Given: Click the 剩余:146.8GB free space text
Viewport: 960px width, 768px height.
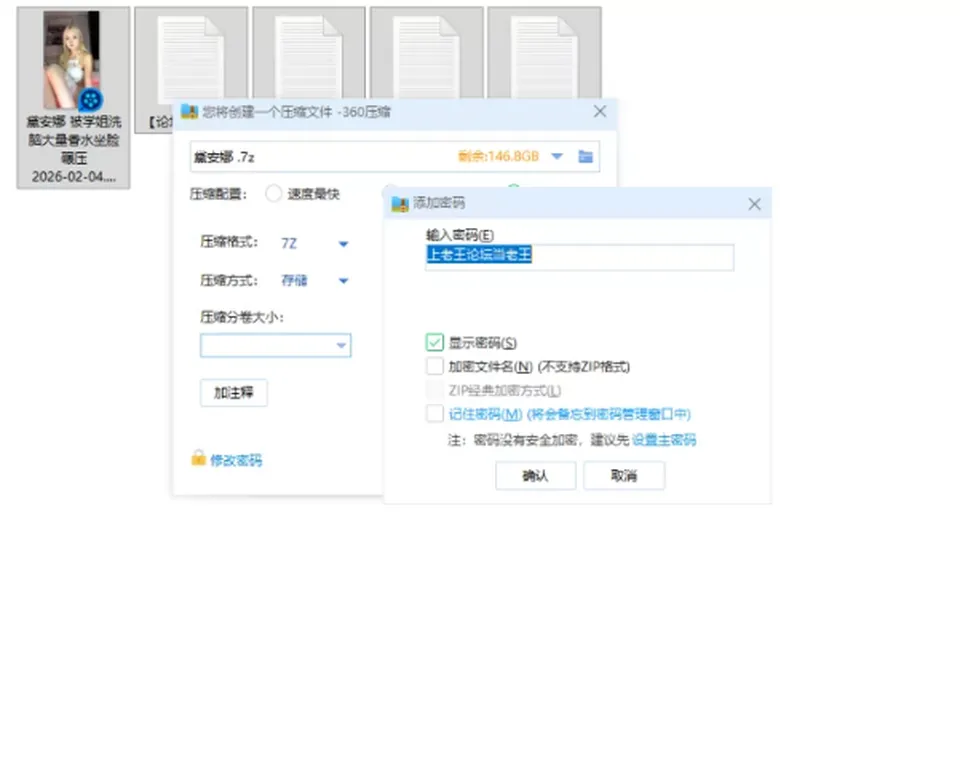Looking at the screenshot, I should (498, 156).
